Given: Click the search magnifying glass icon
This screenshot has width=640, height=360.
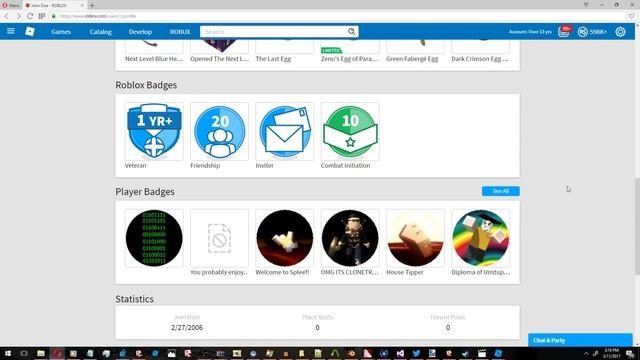Looking at the screenshot, I should click(351, 31).
